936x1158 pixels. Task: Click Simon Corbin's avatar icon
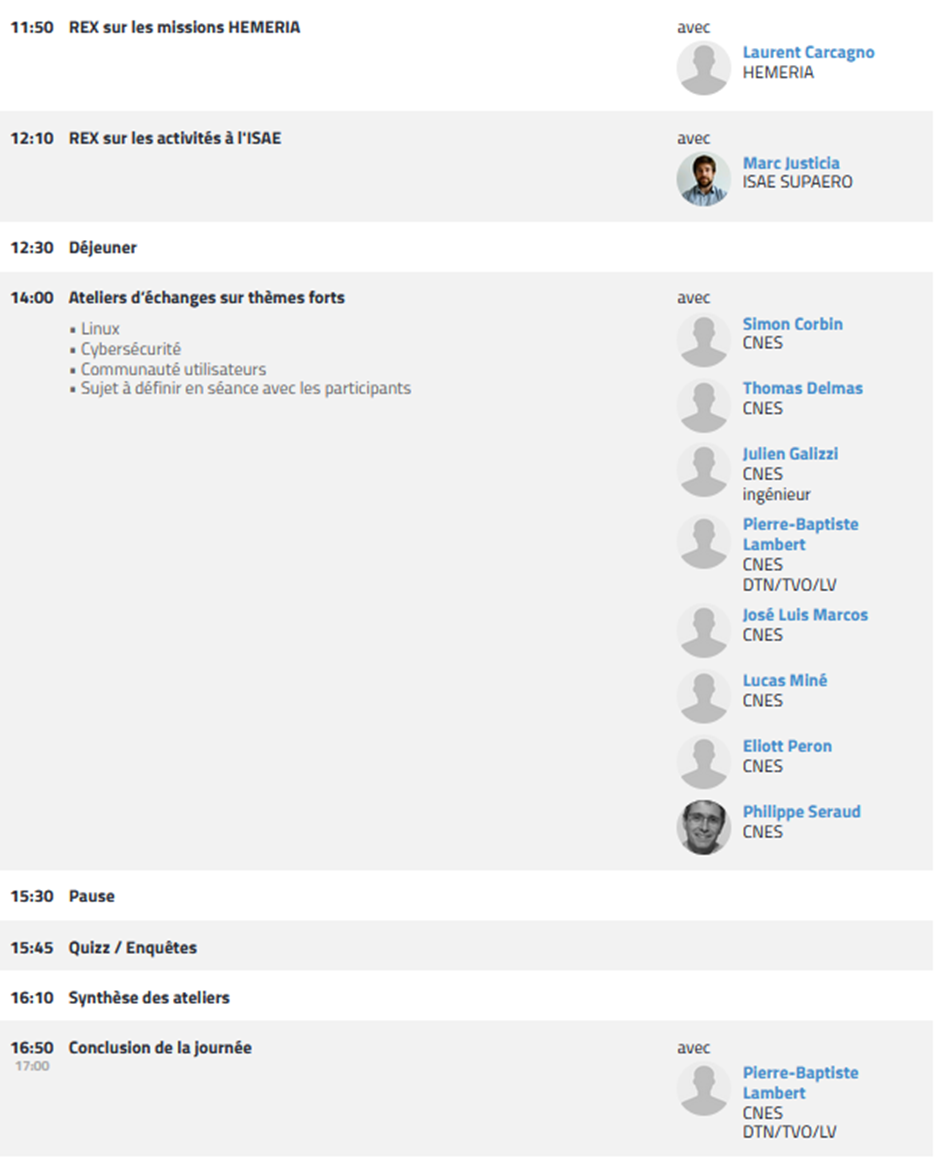(703, 340)
